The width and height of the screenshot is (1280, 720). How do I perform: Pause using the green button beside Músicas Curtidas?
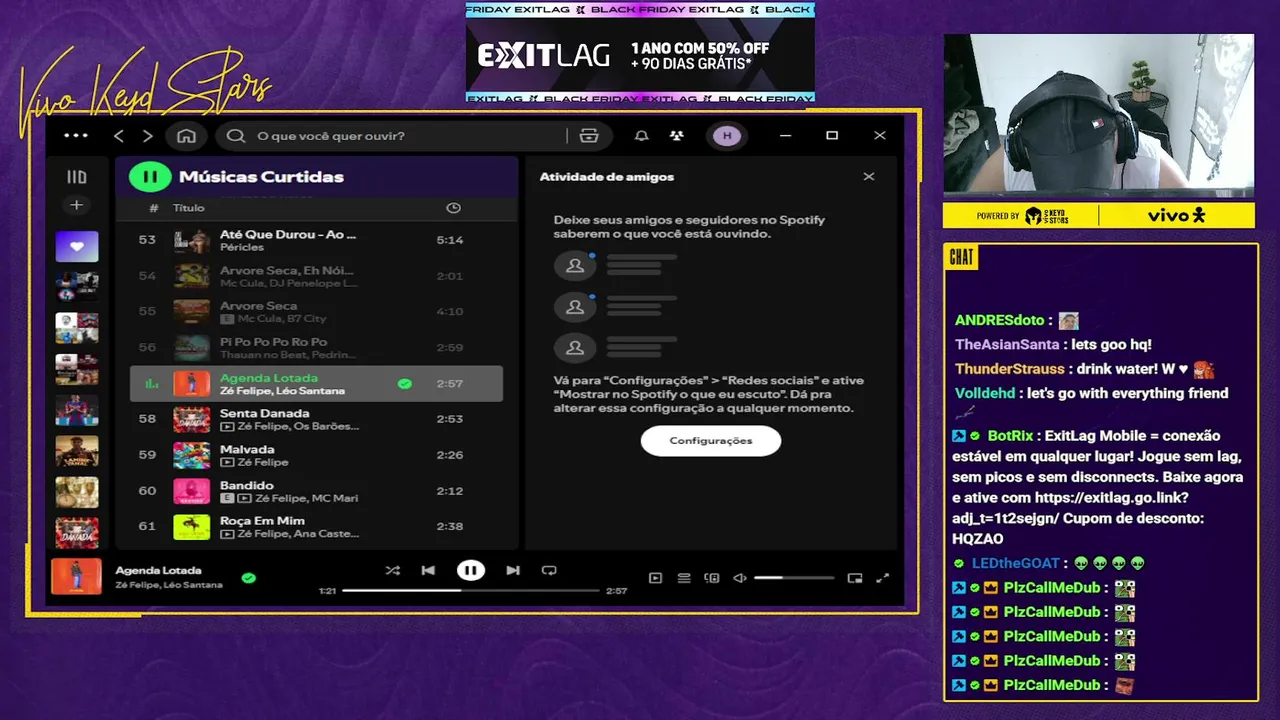150,177
